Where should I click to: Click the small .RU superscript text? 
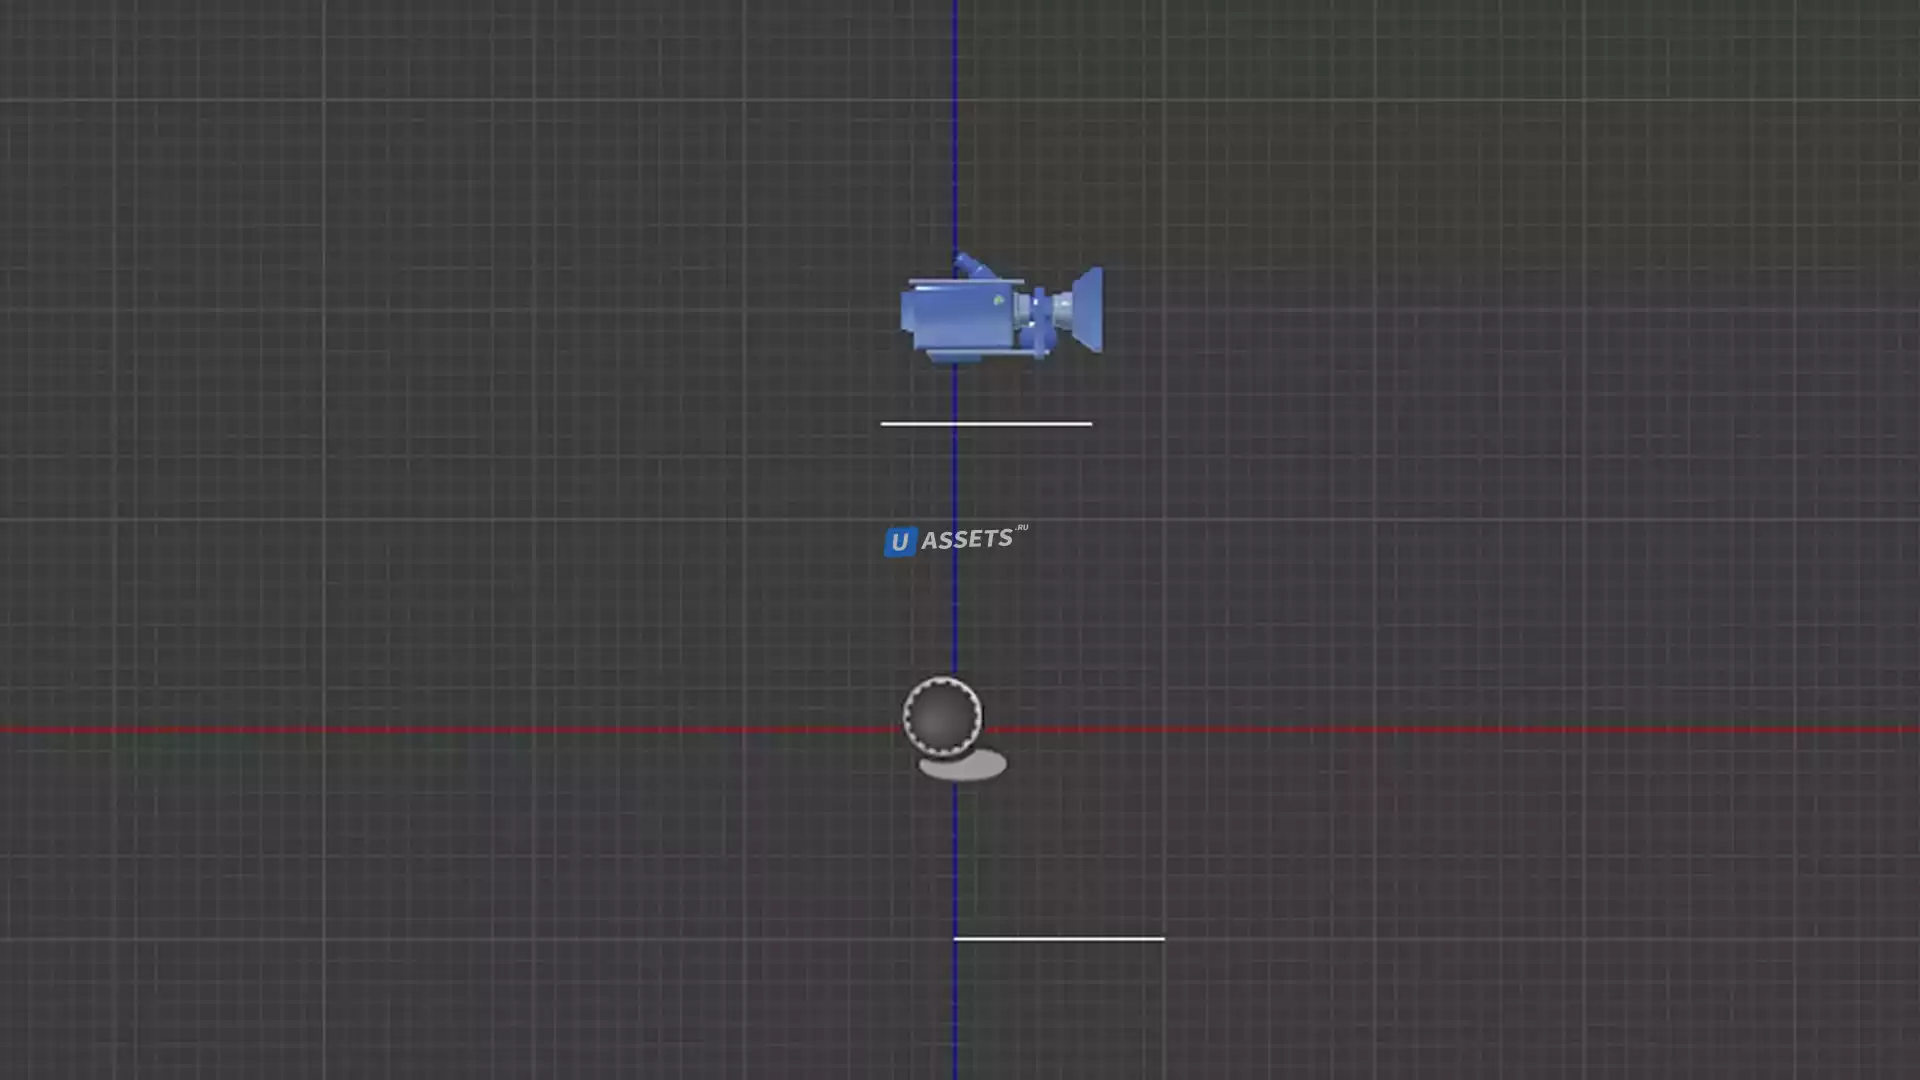click(1021, 528)
